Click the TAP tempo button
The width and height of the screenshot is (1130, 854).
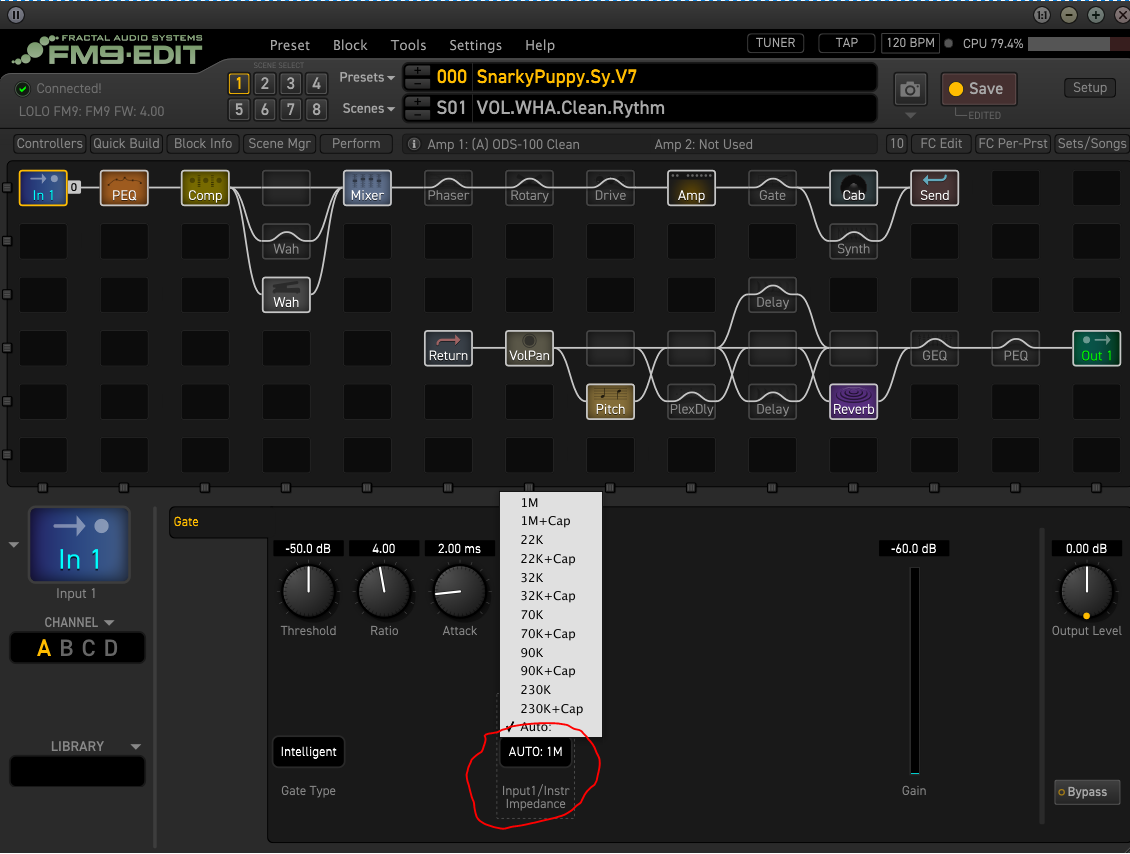(847, 43)
